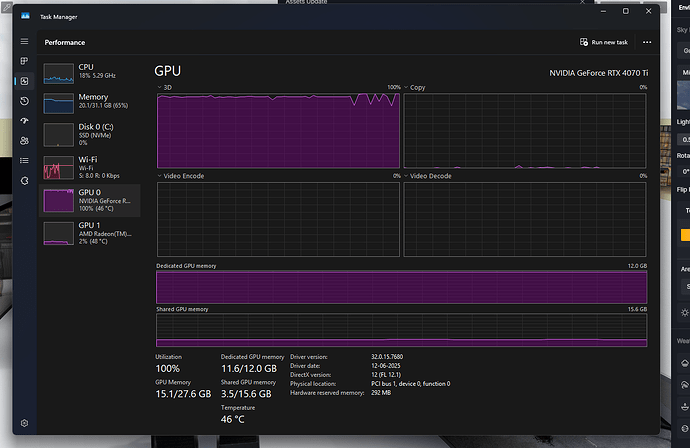Select the Performance page icon

(24, 81)
